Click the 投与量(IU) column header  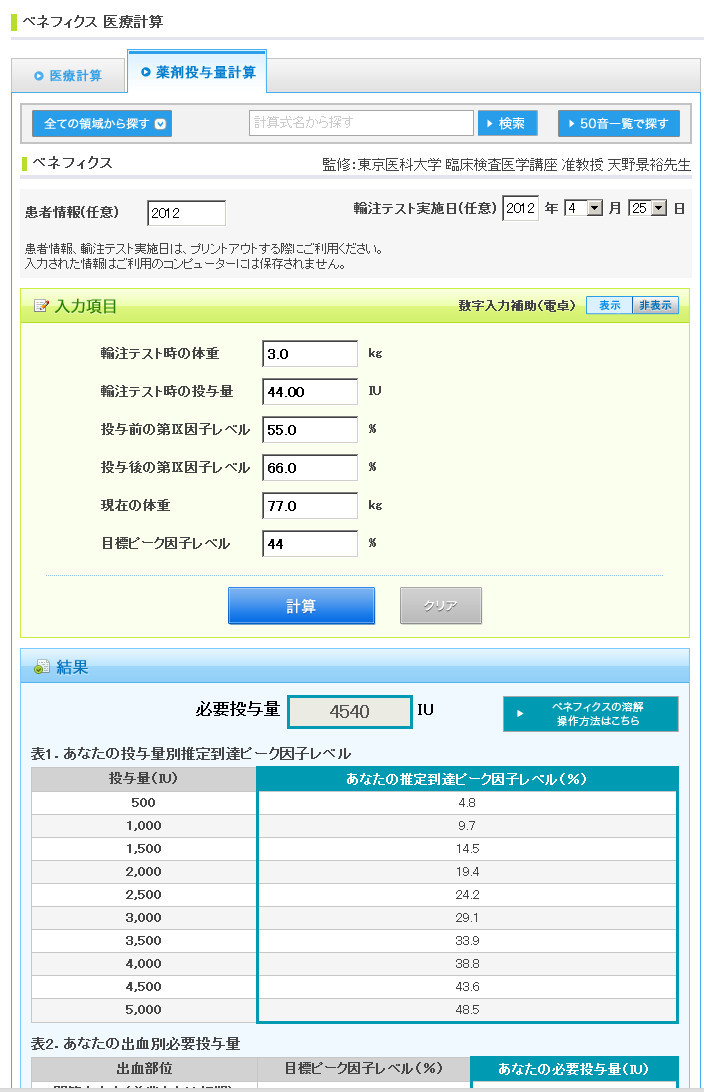click(x=143, y=779)
